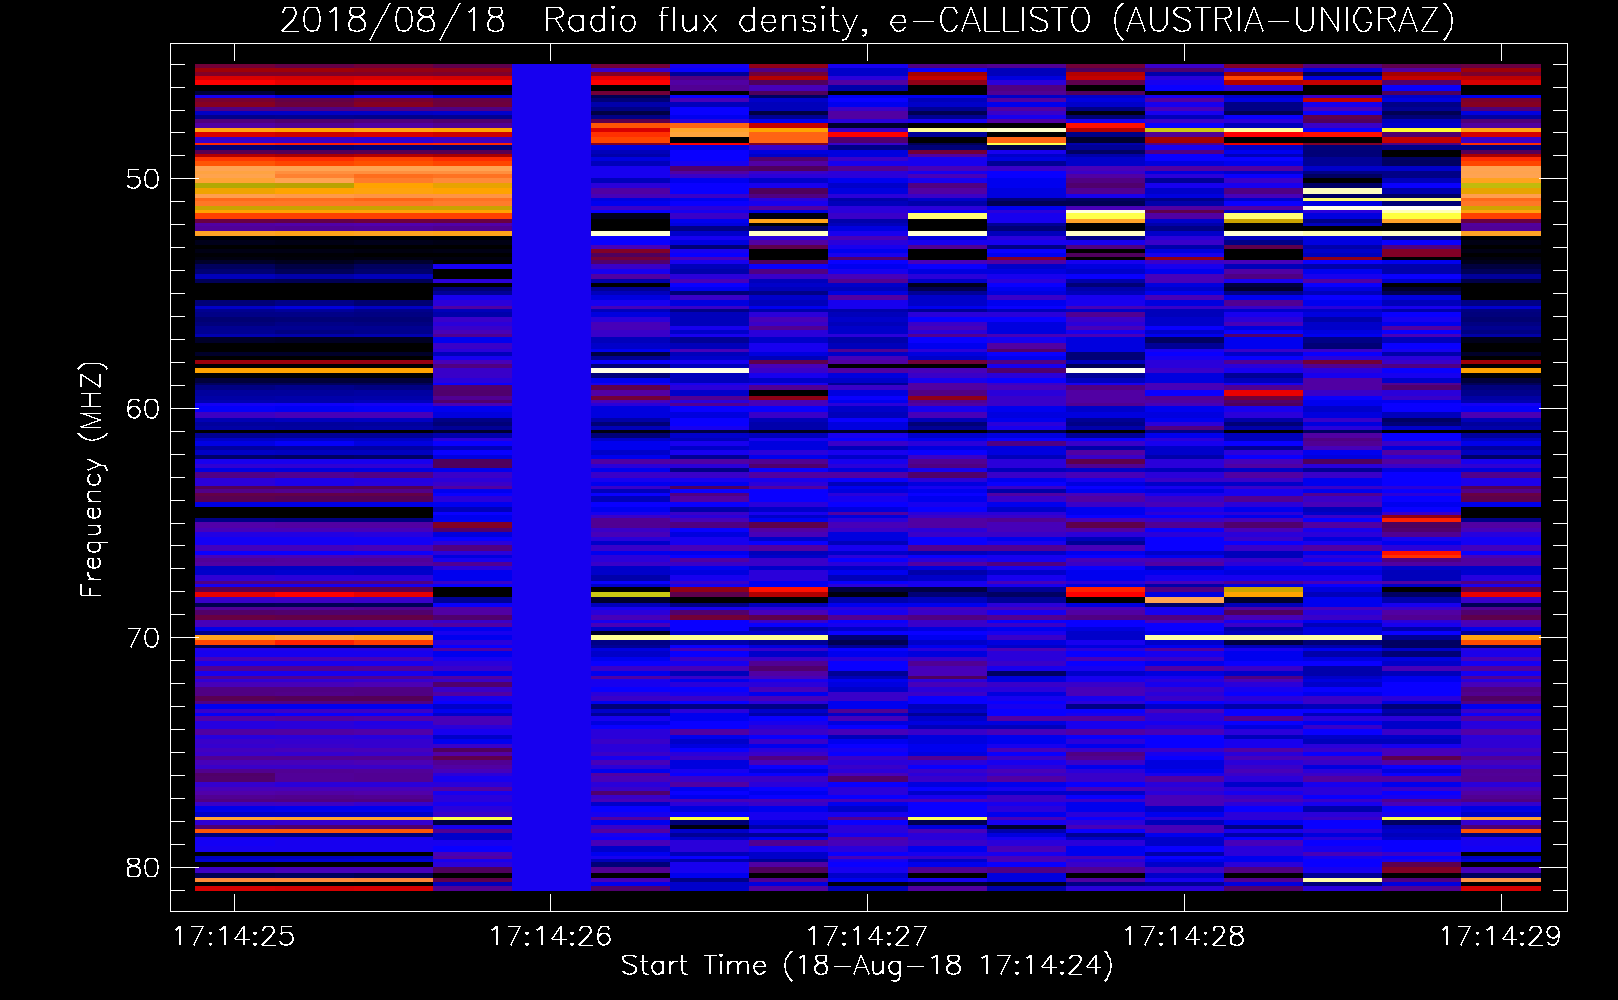This screenshot has height=1000, width=1618.
Task: Click the 17:14:28 time tick label
Action: point(1184,936)
